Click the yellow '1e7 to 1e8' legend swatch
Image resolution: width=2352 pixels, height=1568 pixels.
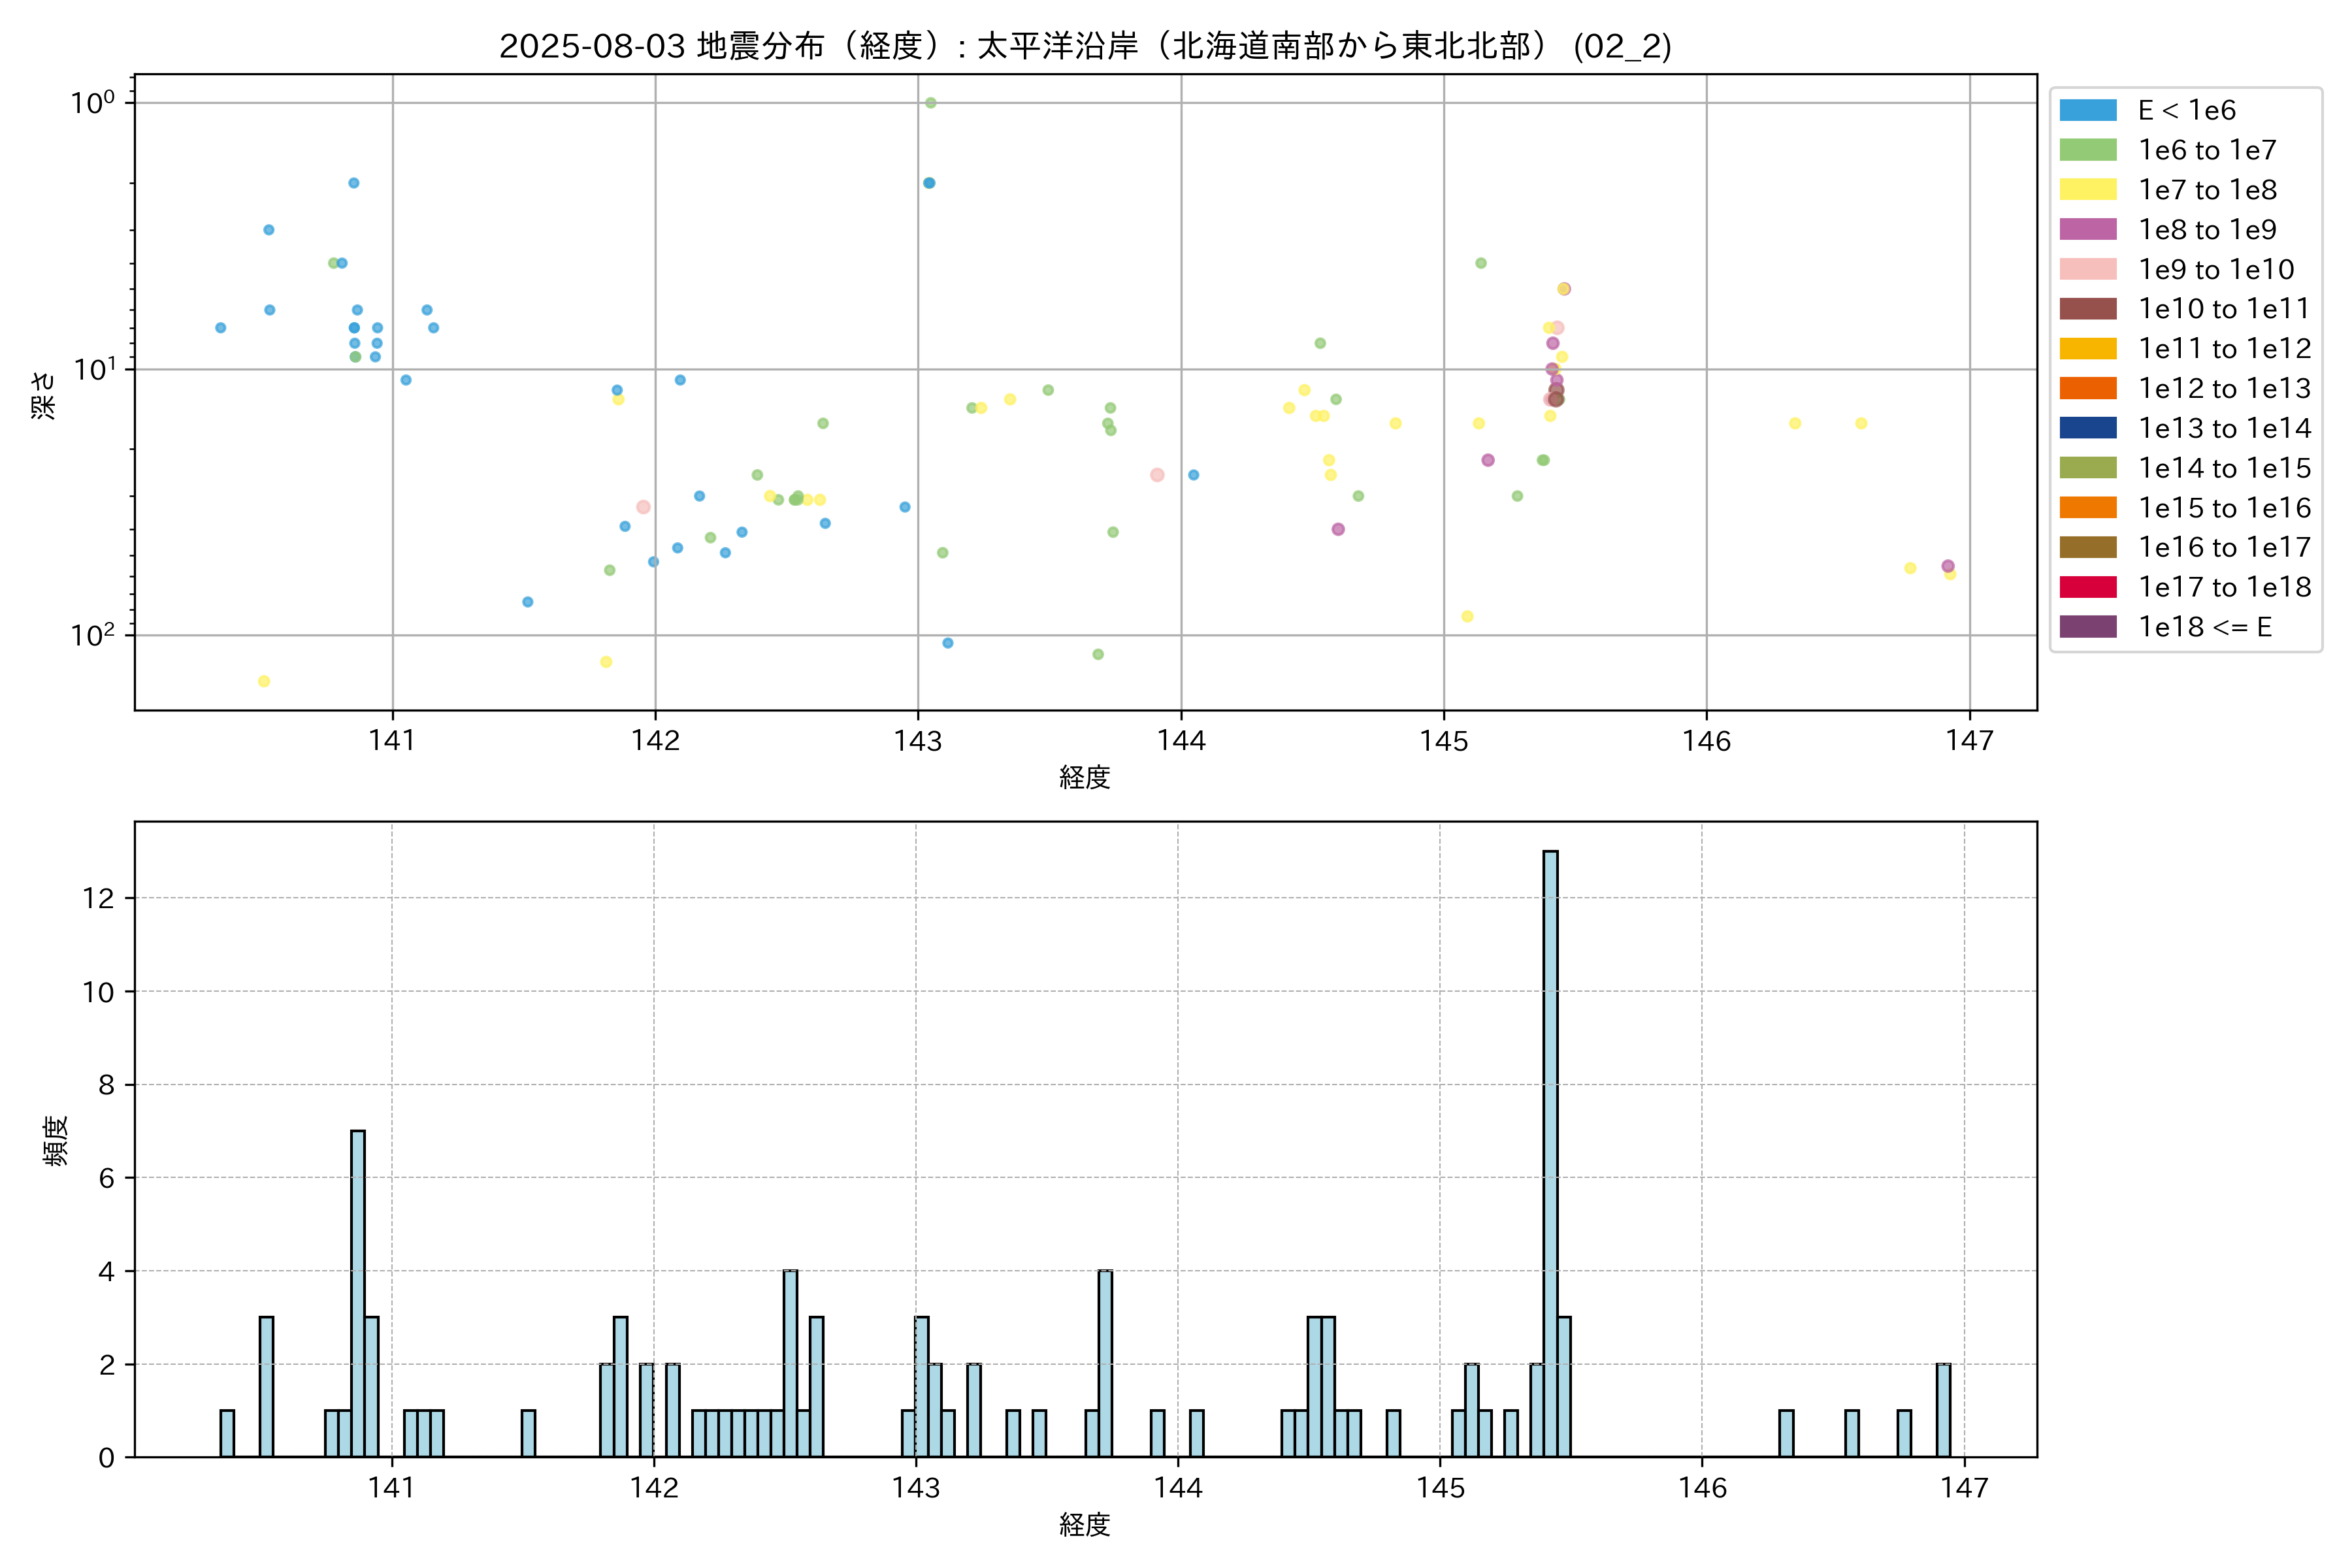(x=2087, y=190)
